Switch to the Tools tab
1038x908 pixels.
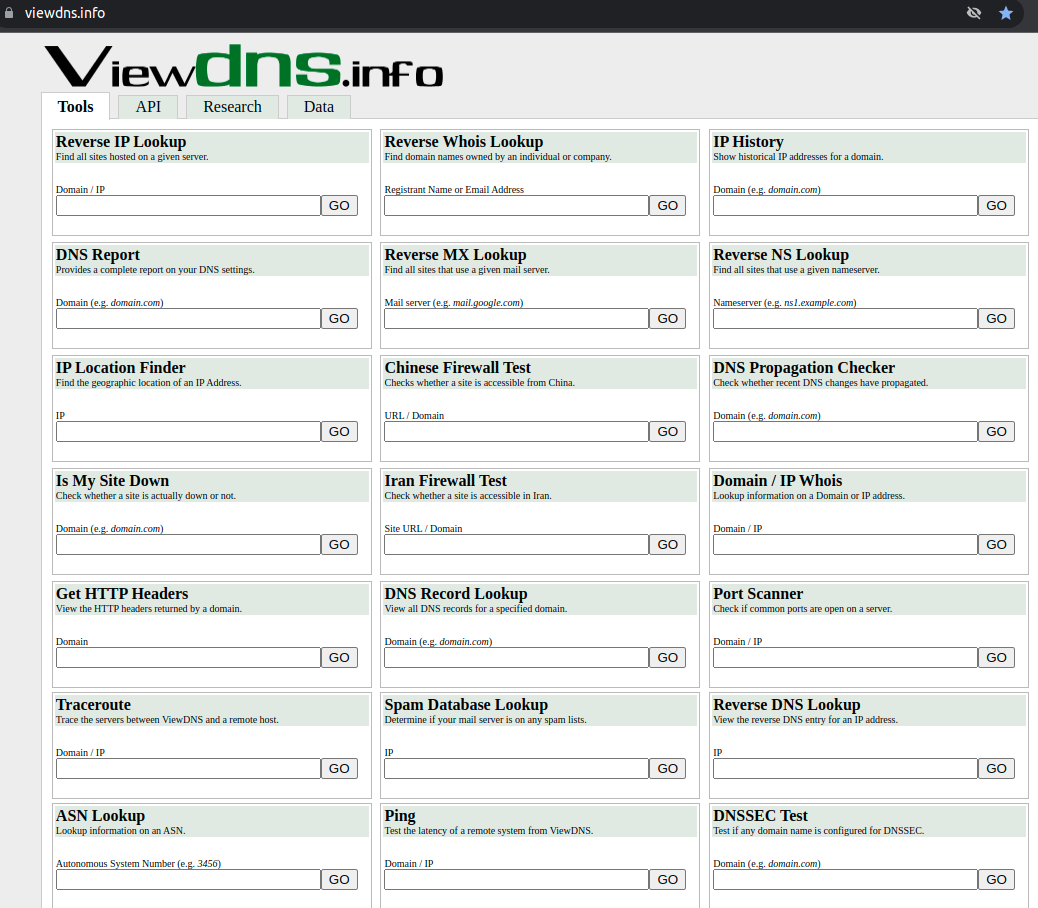[75, 107]
